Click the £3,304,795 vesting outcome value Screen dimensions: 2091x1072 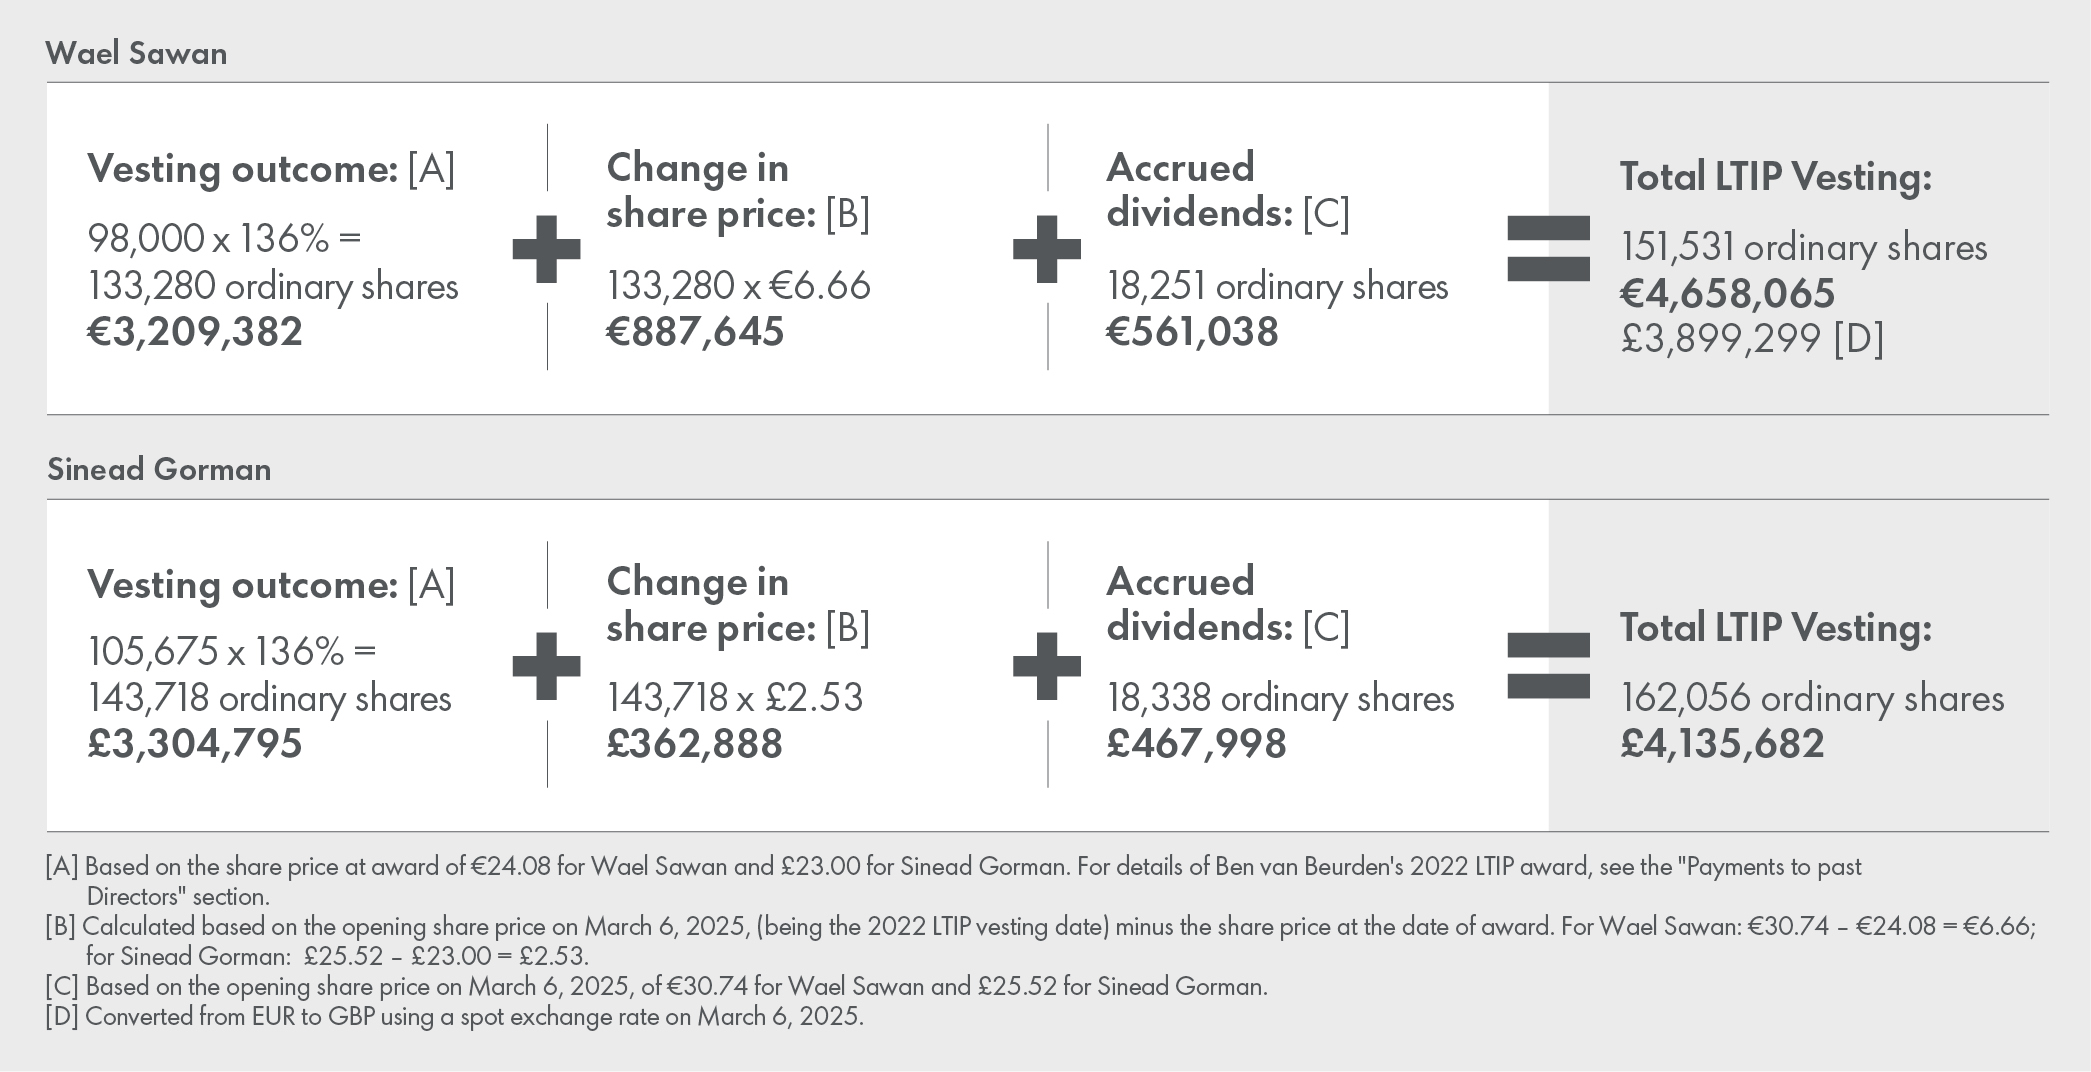click(195, 744)
